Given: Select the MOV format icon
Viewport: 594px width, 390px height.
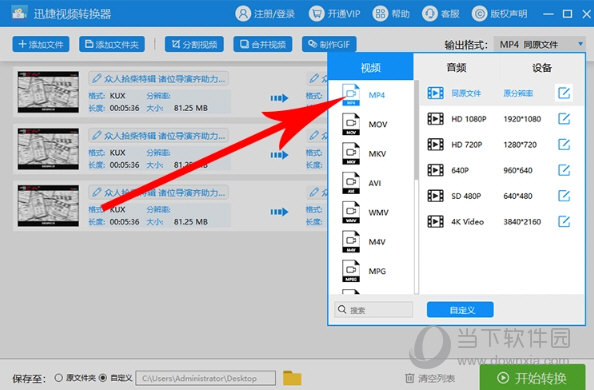Looking at the screenshot, I should tap(351, 124).
